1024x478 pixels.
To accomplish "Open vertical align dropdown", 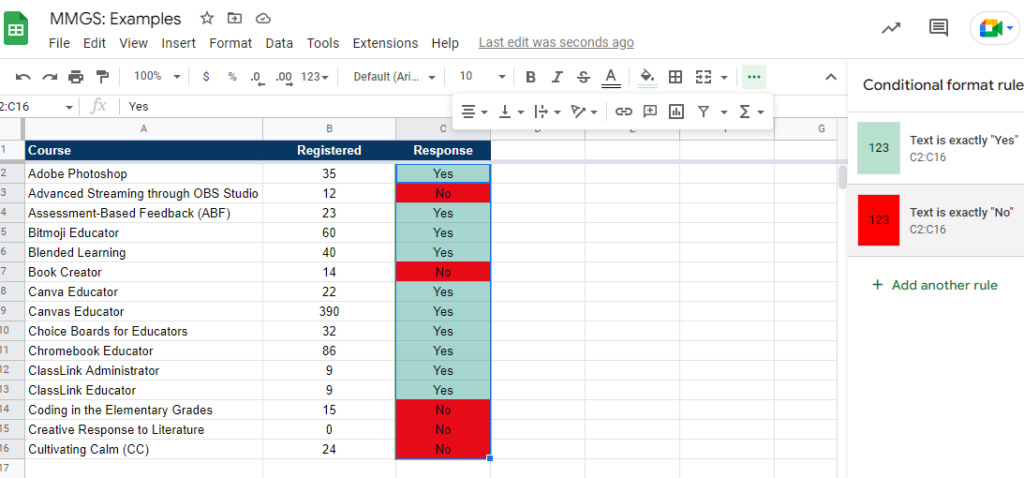I will [511, 112].
